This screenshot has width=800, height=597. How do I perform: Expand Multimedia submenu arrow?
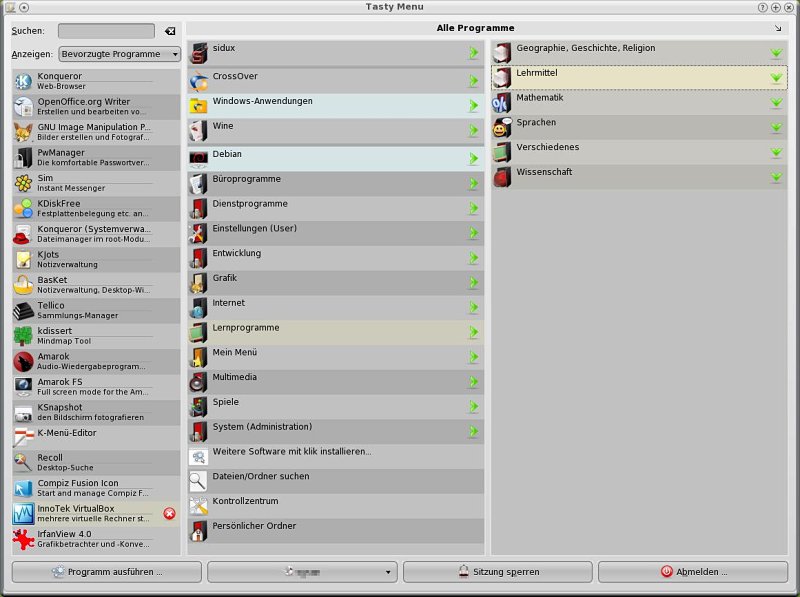tap(474, 382)
